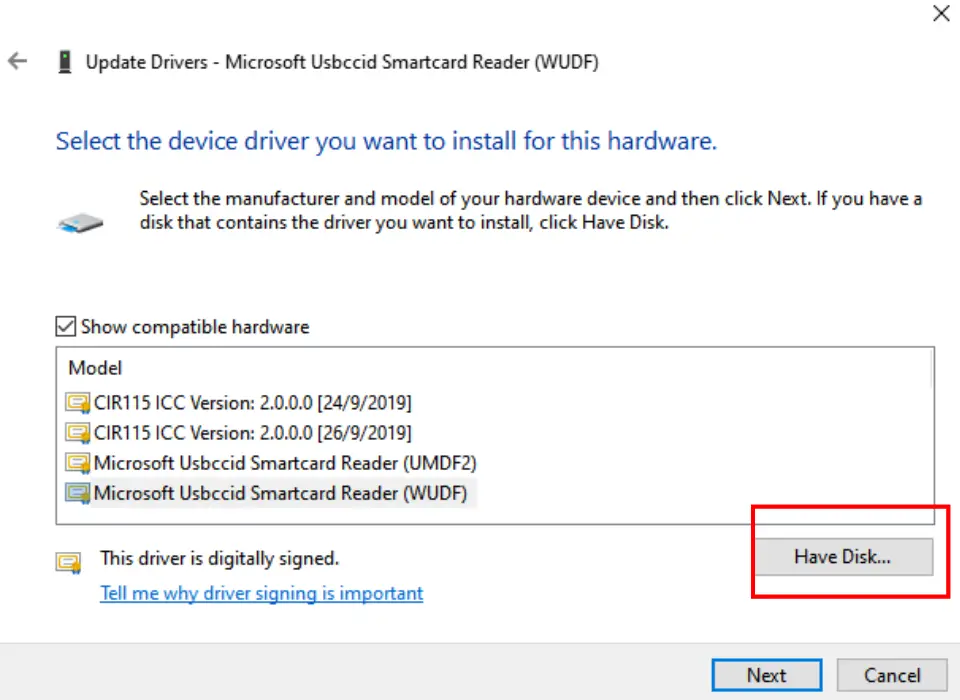Click the Have Disk button
This screenshot has width=960, height=700.
click(x=842, y=557)
